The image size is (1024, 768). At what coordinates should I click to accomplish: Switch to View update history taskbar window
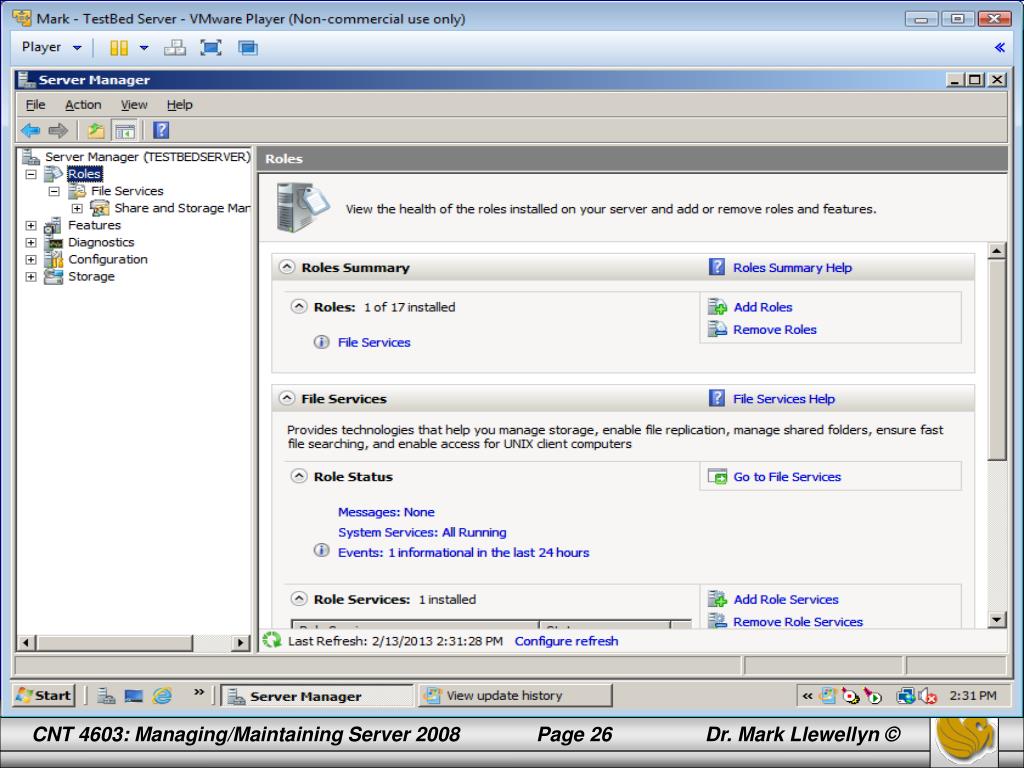[x=515, y=696]
